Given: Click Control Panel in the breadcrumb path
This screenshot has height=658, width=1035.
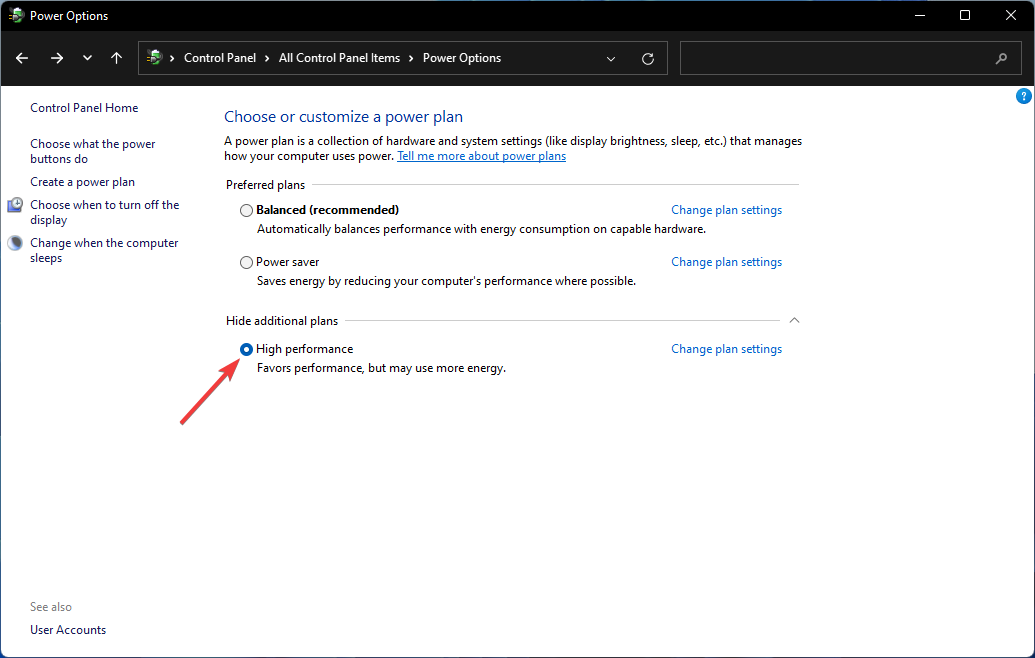Looking at the screenshot, I should pyautogui.click(x=221, y=58).
